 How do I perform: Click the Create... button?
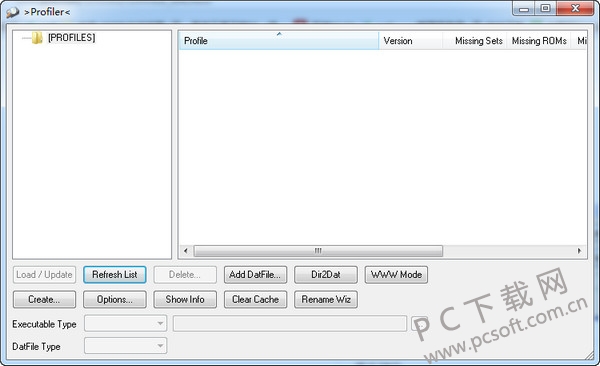click(44, 299)
